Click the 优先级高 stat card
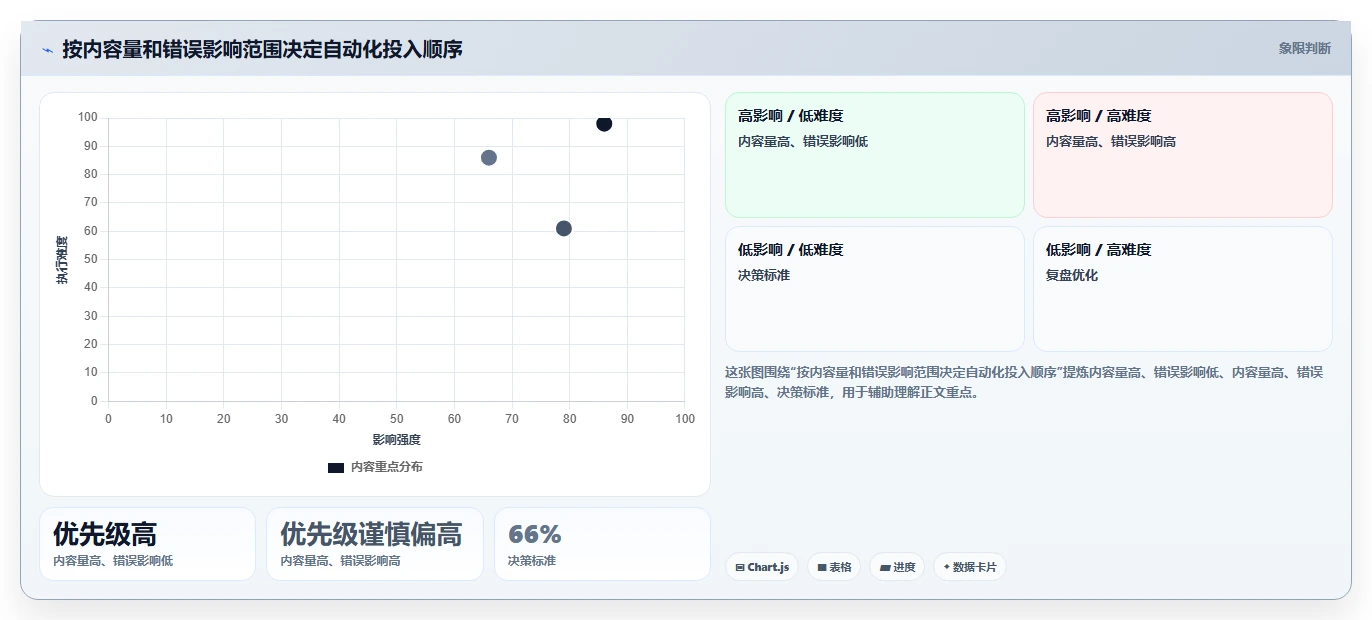 point(147,544)
